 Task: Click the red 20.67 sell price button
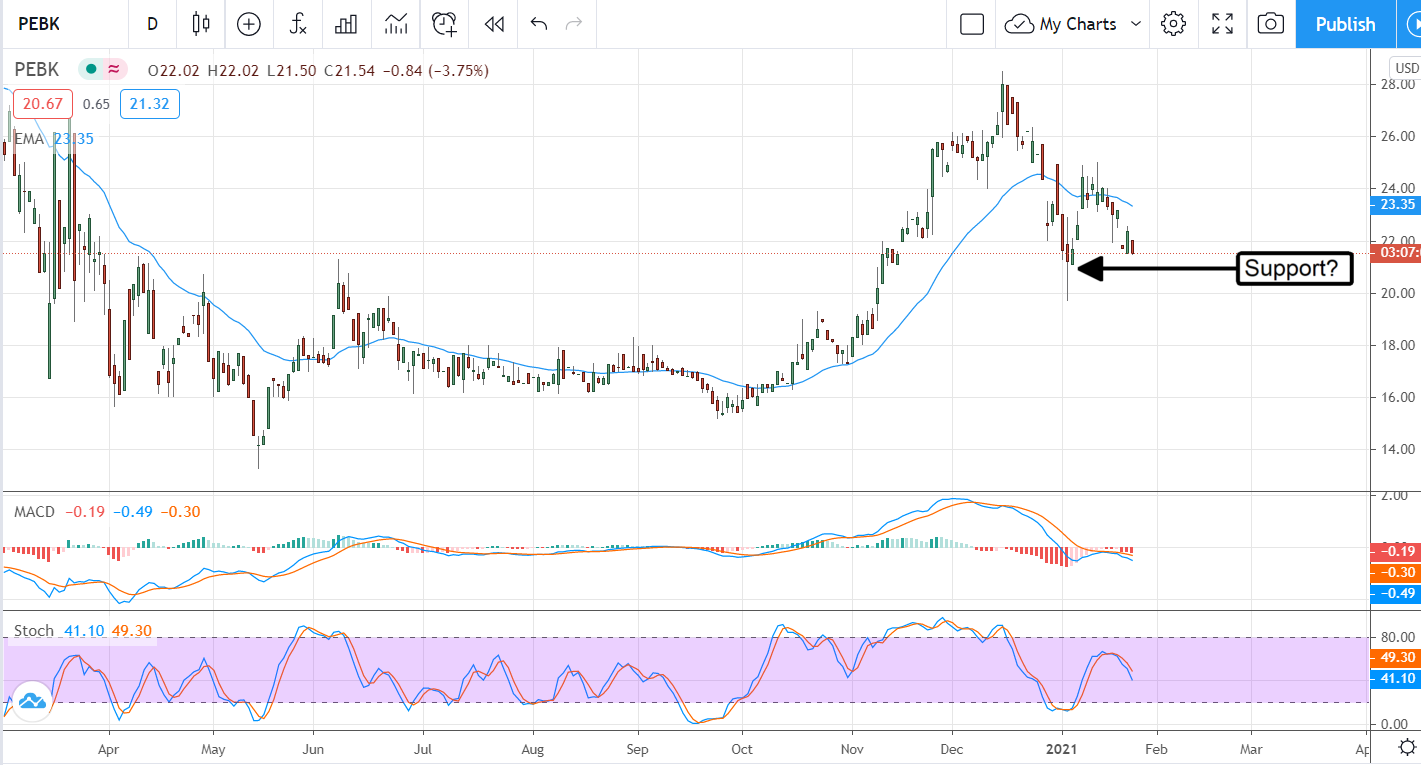pyautogui.click(x=43, y=104)
